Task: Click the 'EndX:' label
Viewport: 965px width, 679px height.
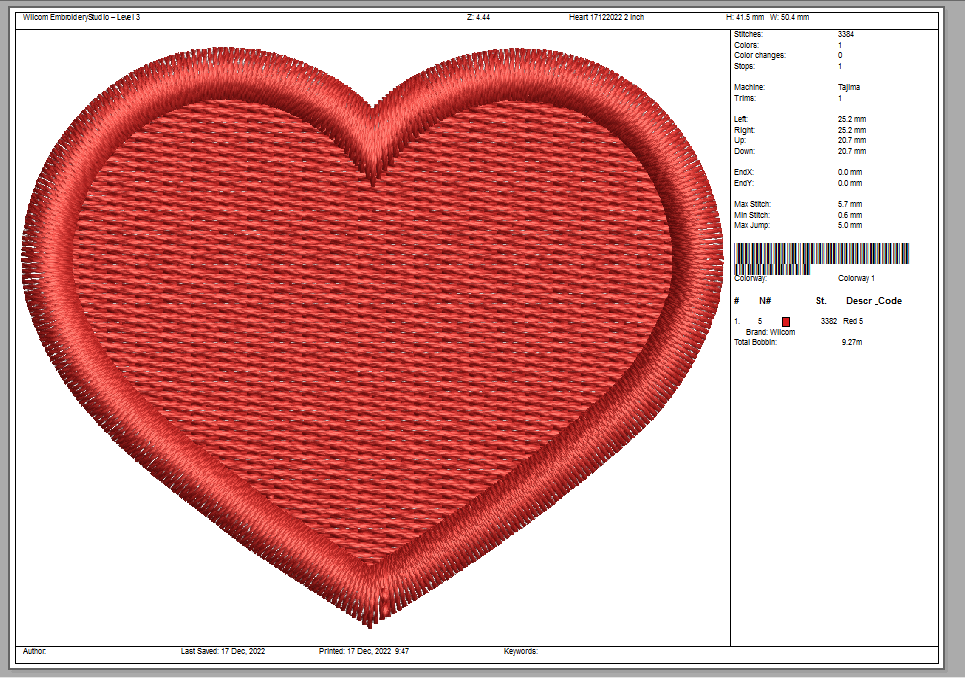Action: click(x=743, y=172)
